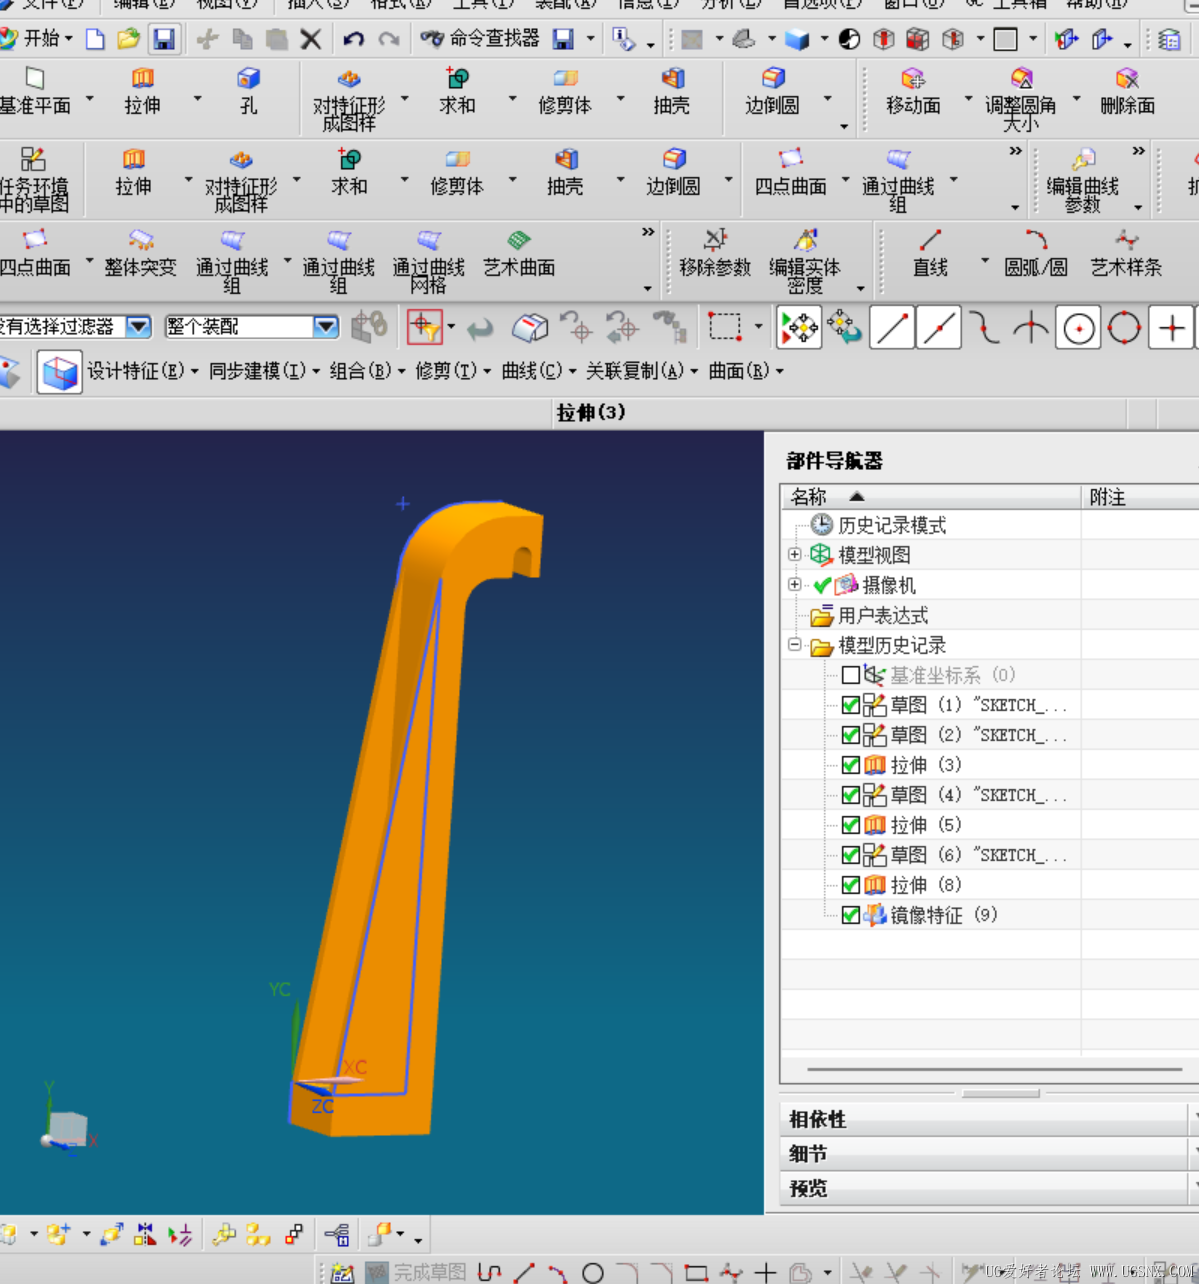This screenshot has width=1199, height=1284.
Task: Open the 曲面(R) menu
Action: [x=746, y=371]
